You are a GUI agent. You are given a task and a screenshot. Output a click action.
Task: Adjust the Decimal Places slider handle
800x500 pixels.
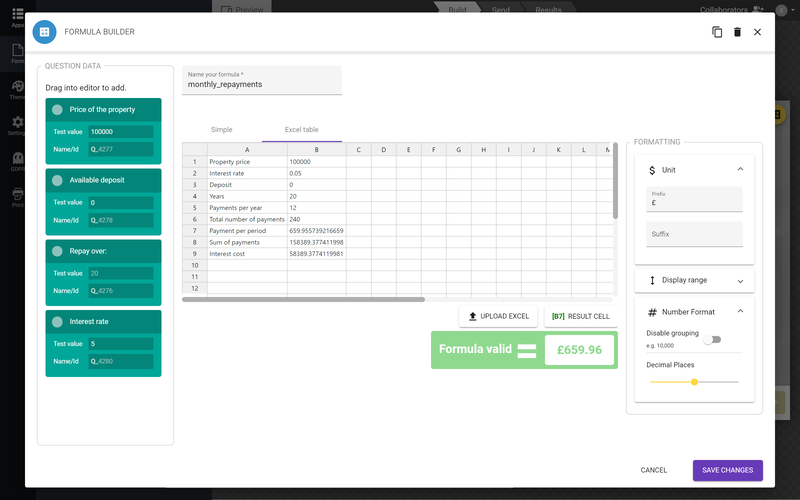(694, 382)
